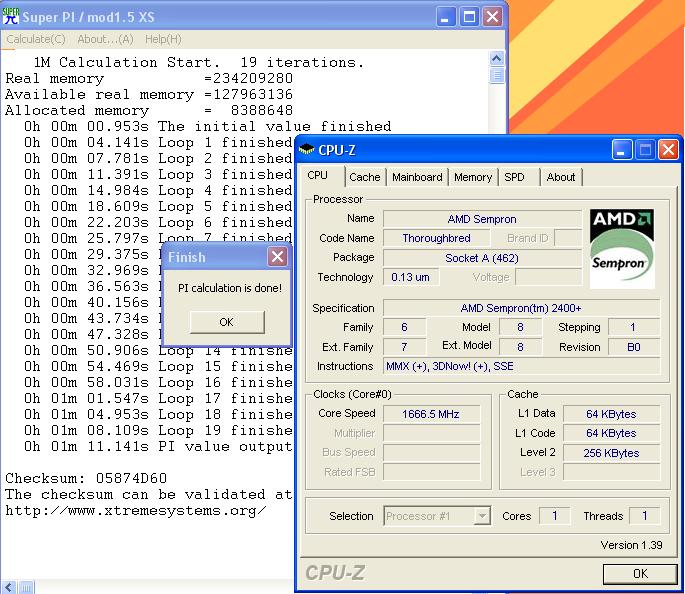Click the http://www.xtremesystems.org/ text

click(136, 511)
